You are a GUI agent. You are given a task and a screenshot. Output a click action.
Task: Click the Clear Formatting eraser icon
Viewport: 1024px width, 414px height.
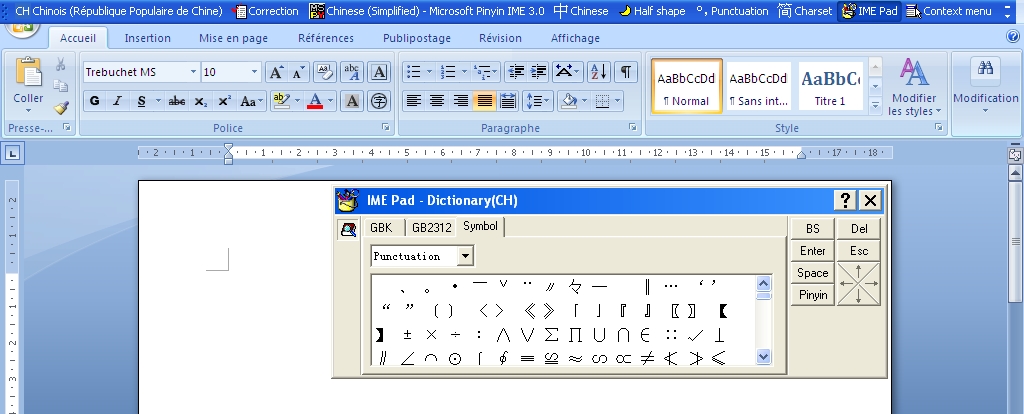[x=325, y=72]
